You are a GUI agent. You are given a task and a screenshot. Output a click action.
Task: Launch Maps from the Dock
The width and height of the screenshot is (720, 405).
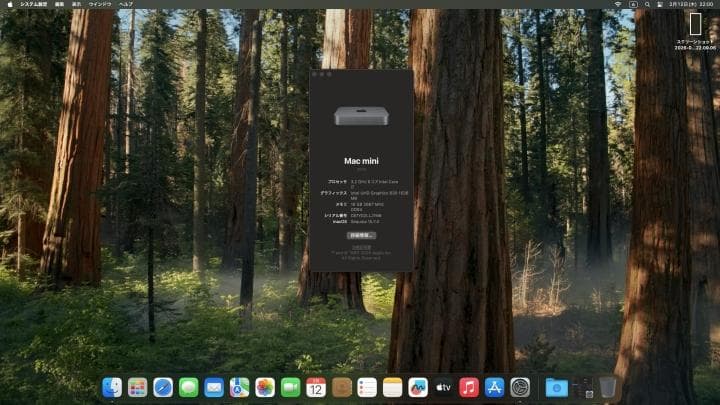[x=239, y=387]
